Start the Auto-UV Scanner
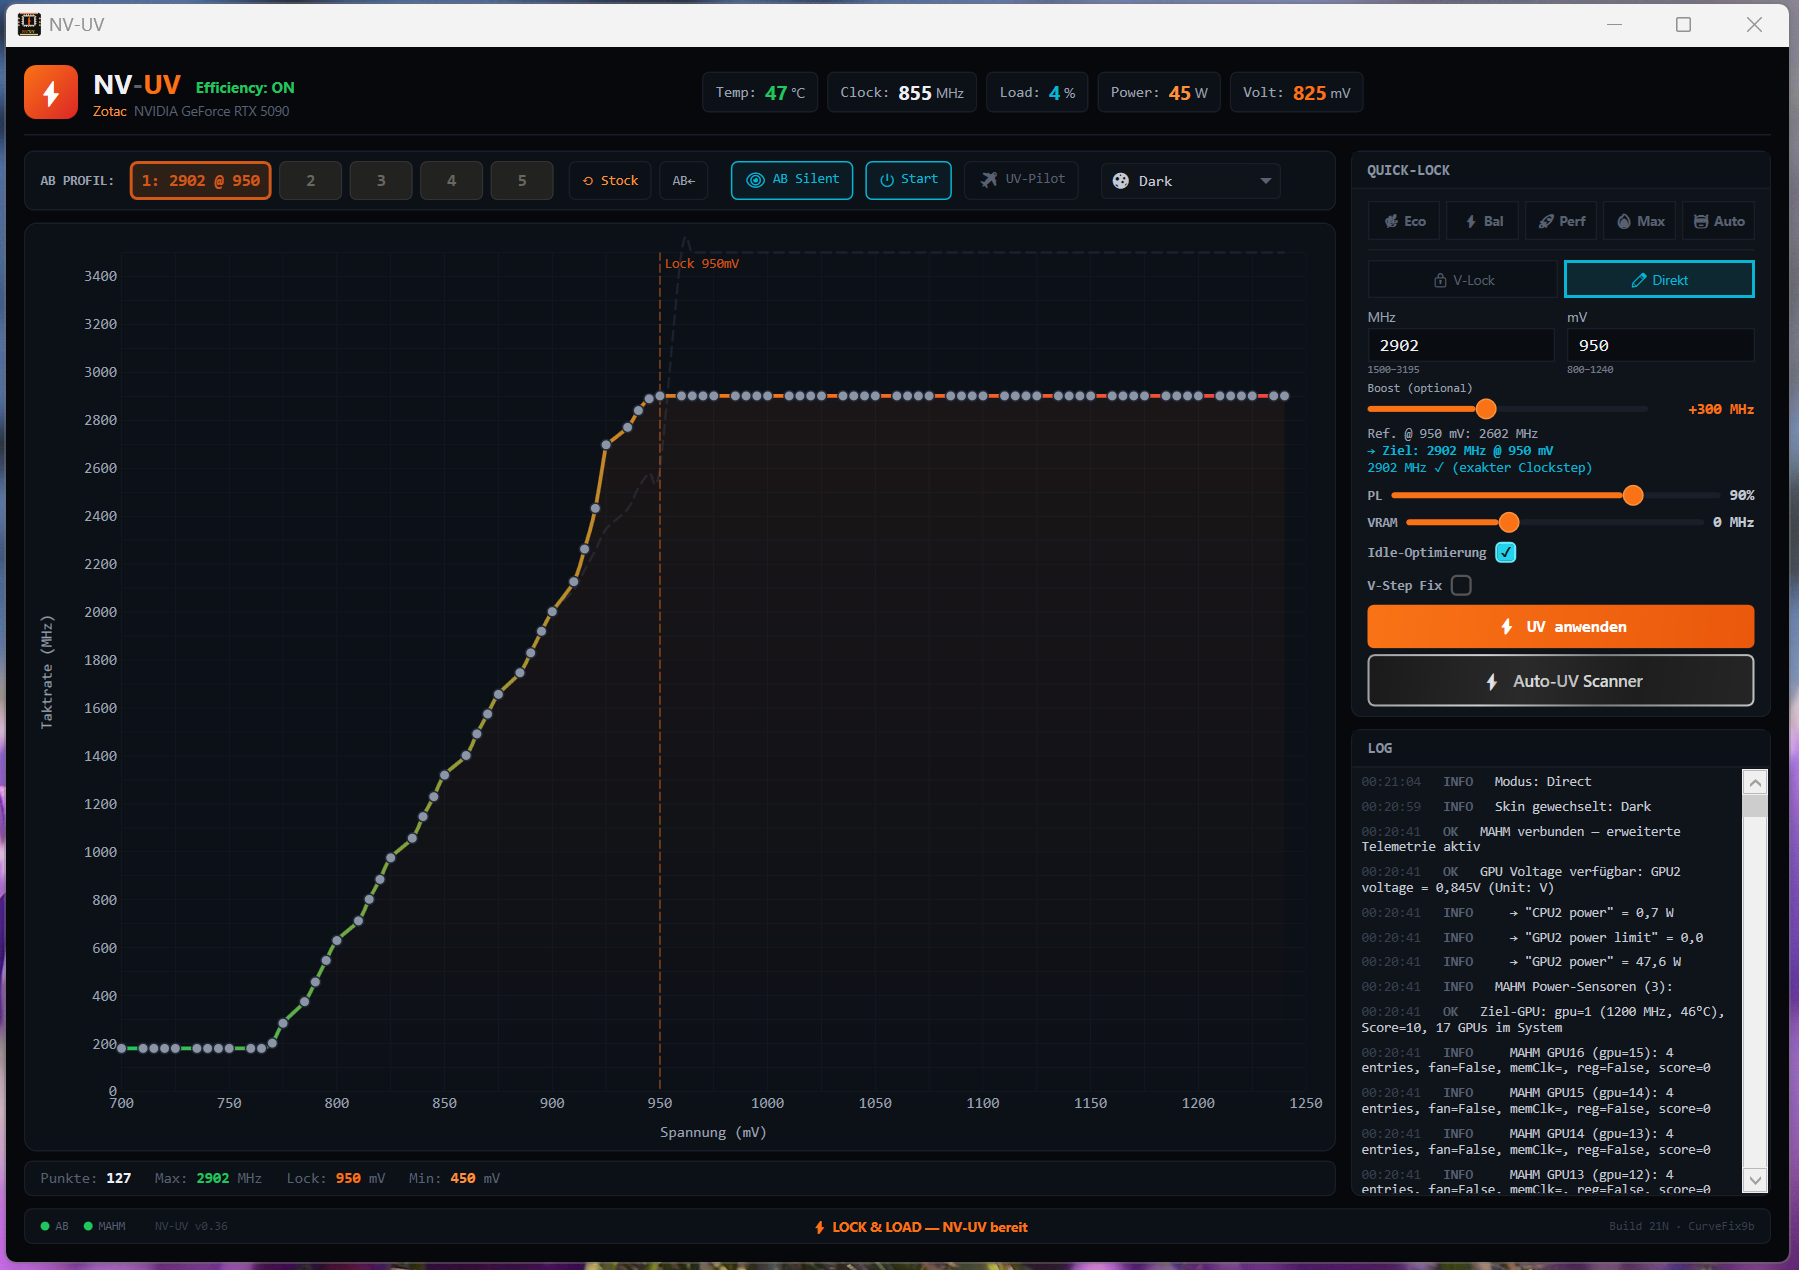1799x1270 pixels. click(x=1561, y=681)
